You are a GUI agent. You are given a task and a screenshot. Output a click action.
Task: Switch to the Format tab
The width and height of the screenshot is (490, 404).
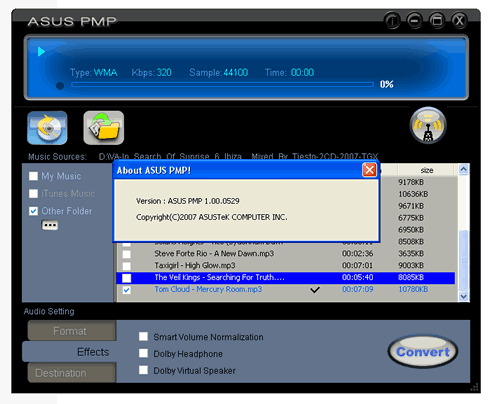point(72,331)
